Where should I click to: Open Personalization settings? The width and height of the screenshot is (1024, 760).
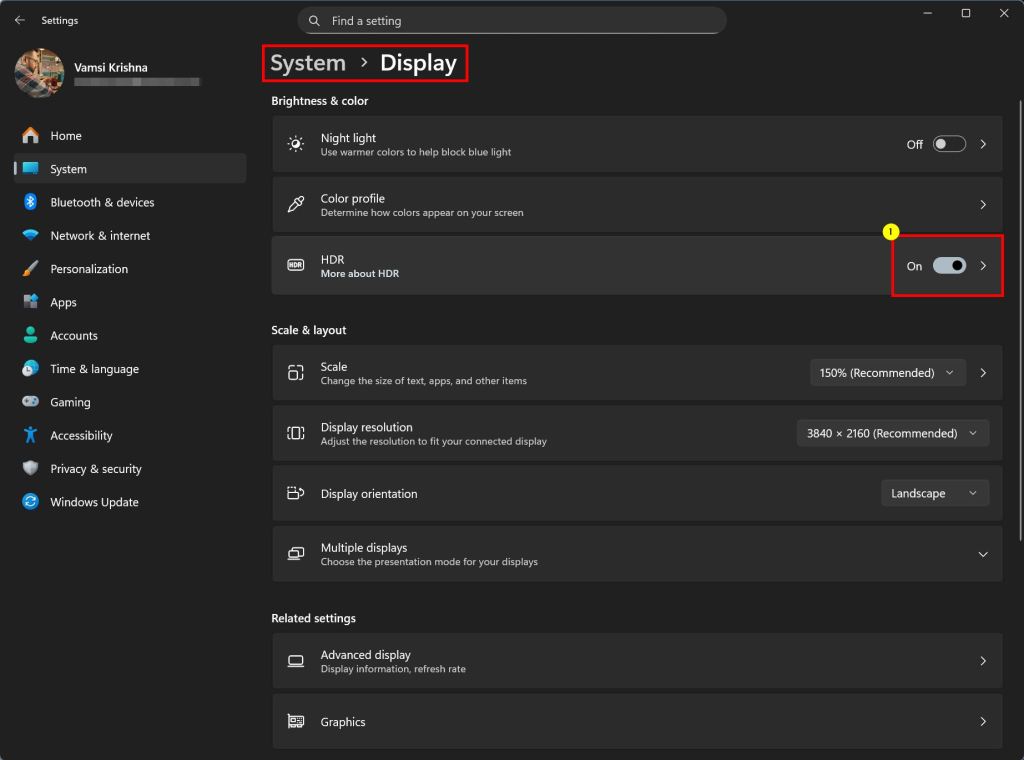click(130, 268)
